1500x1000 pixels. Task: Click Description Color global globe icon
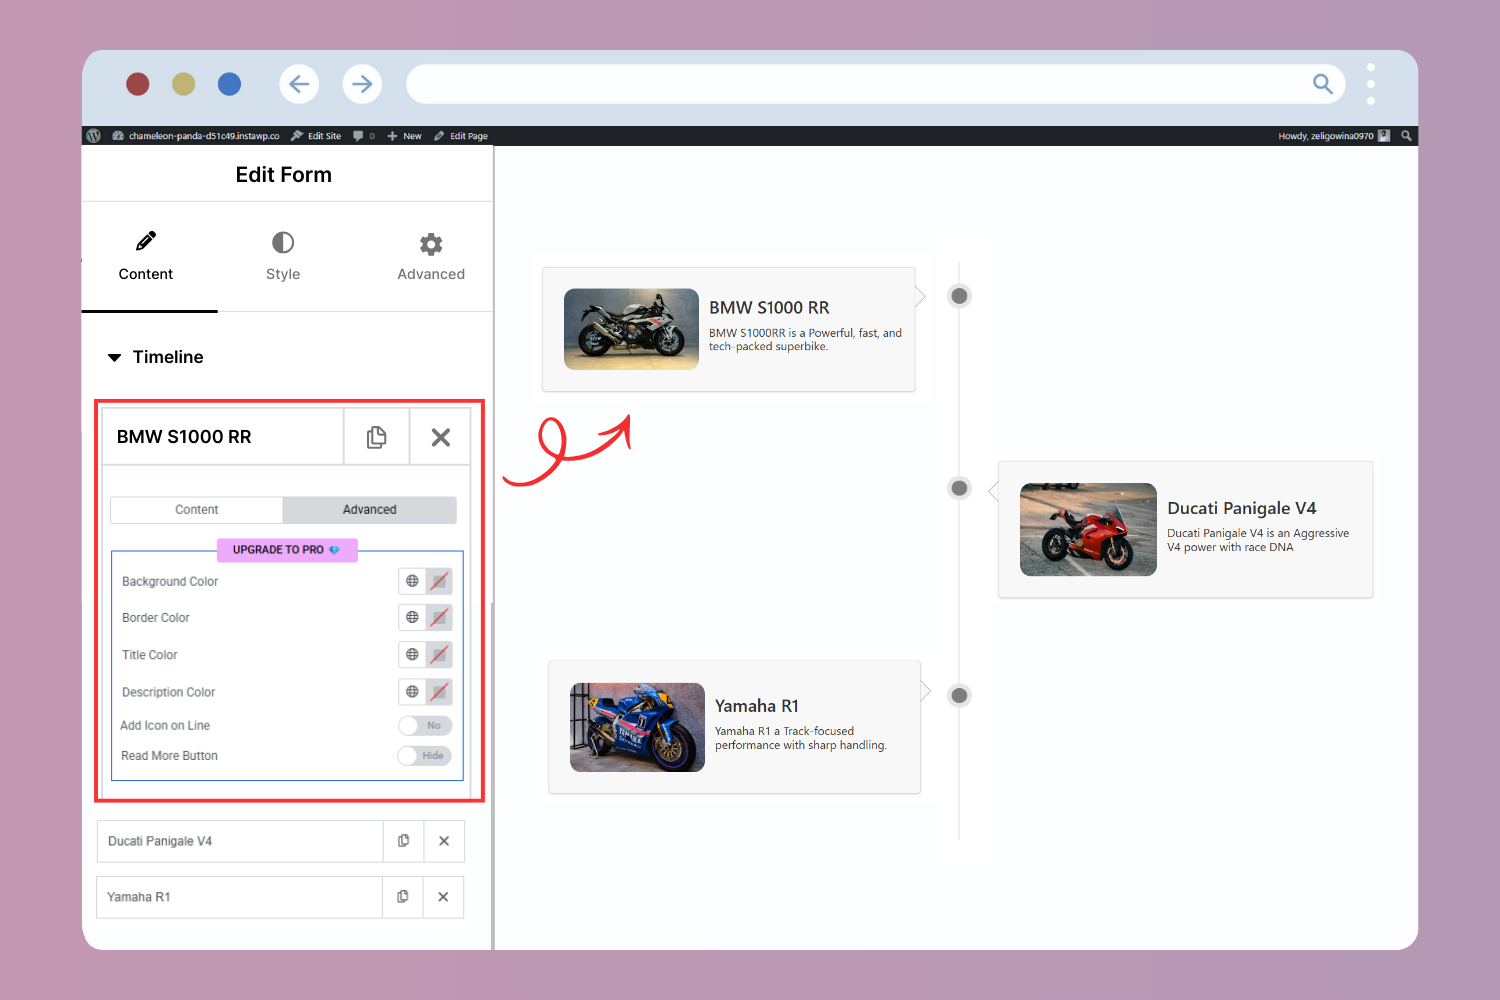point(412,692)
